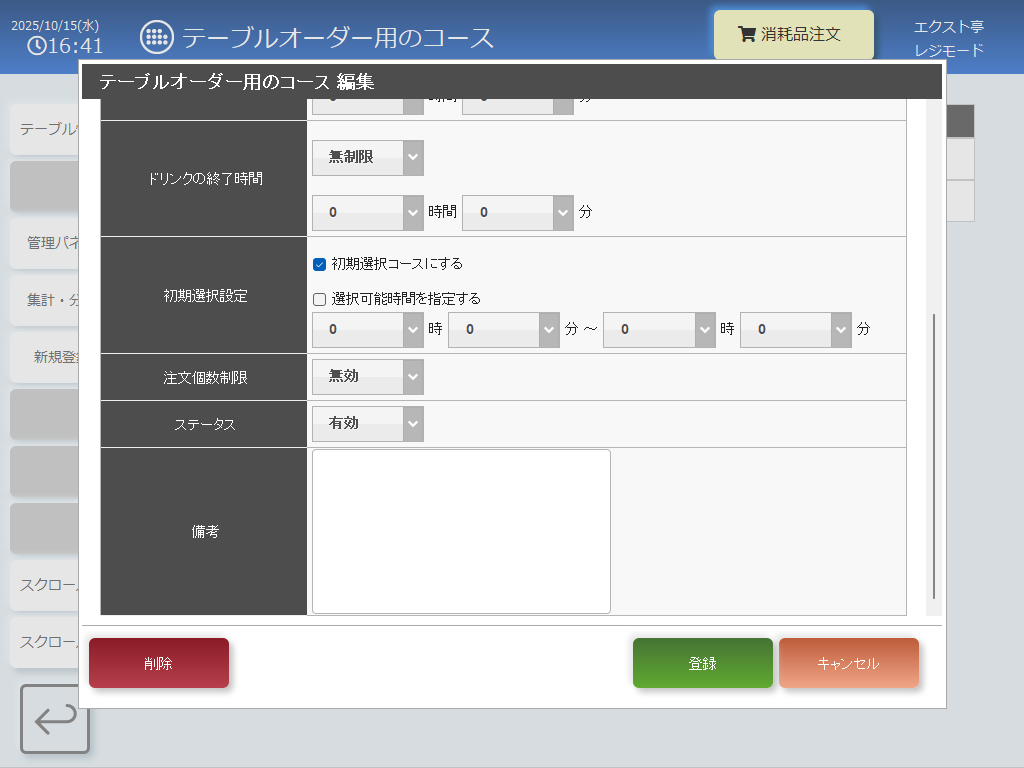Click the clock icon beside 16:41
The width and height of the screenshot is (1024, 768).
(x=36, y=46)
